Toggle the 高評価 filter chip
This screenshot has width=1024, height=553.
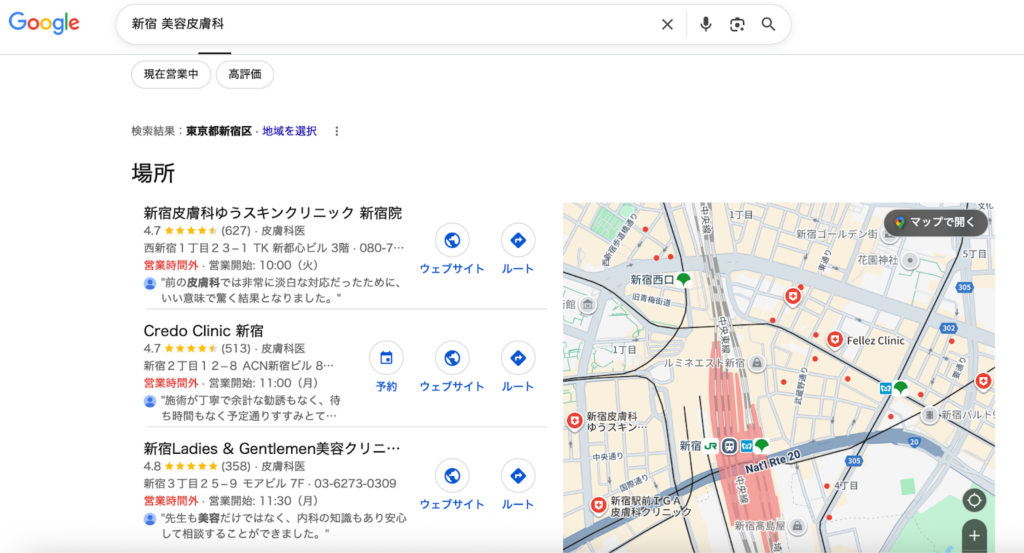(244, 74)
